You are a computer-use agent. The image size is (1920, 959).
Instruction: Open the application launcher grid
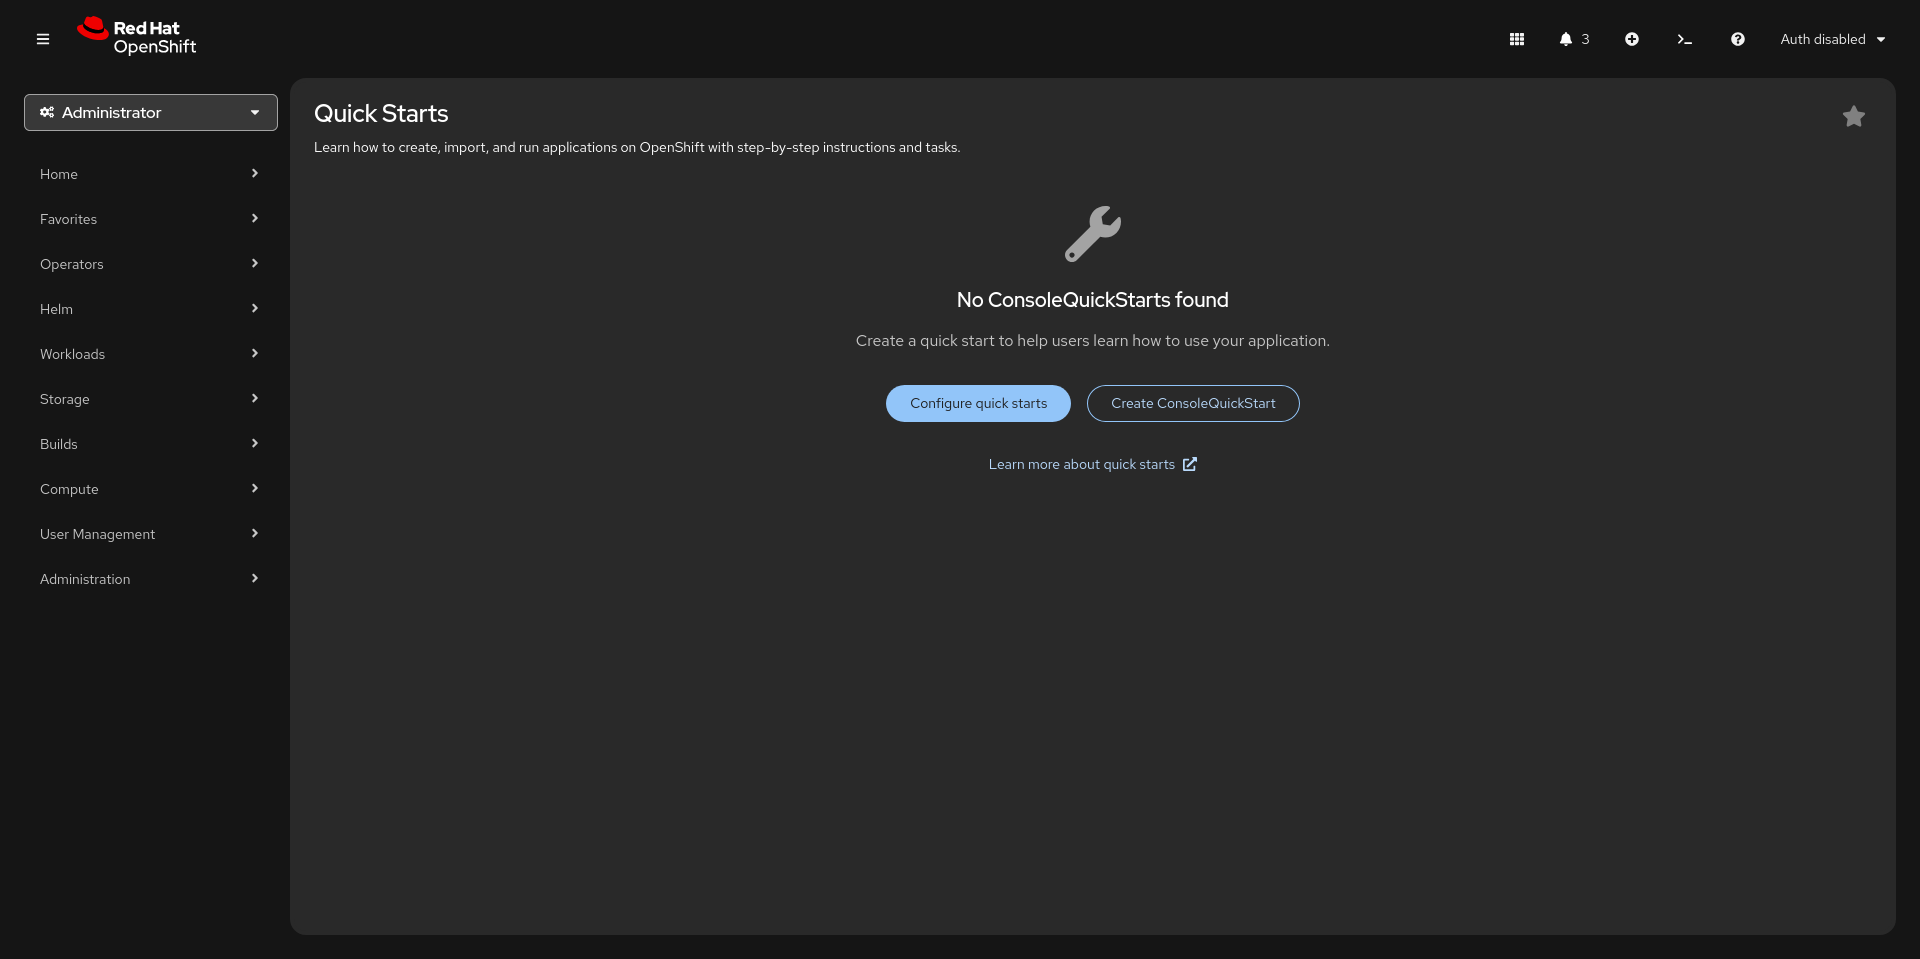click(x=1517, y=39)
